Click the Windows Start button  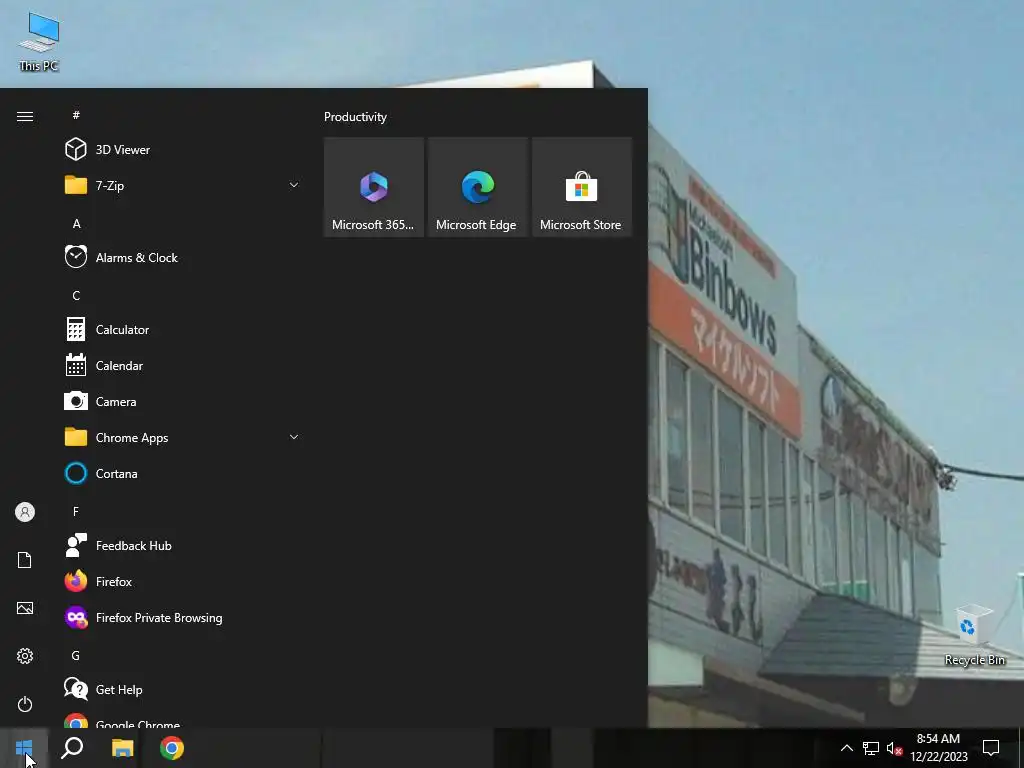click(24, 748)
